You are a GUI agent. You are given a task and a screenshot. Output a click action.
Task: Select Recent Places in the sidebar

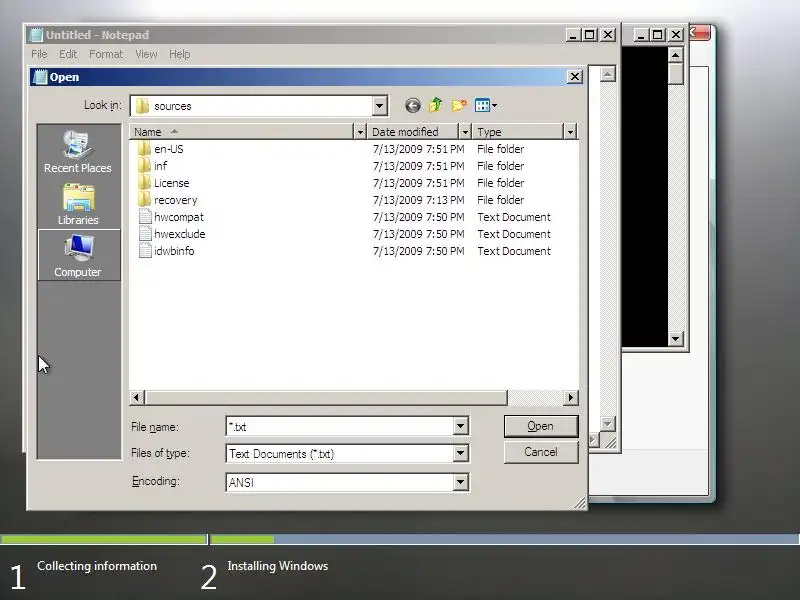78,152
